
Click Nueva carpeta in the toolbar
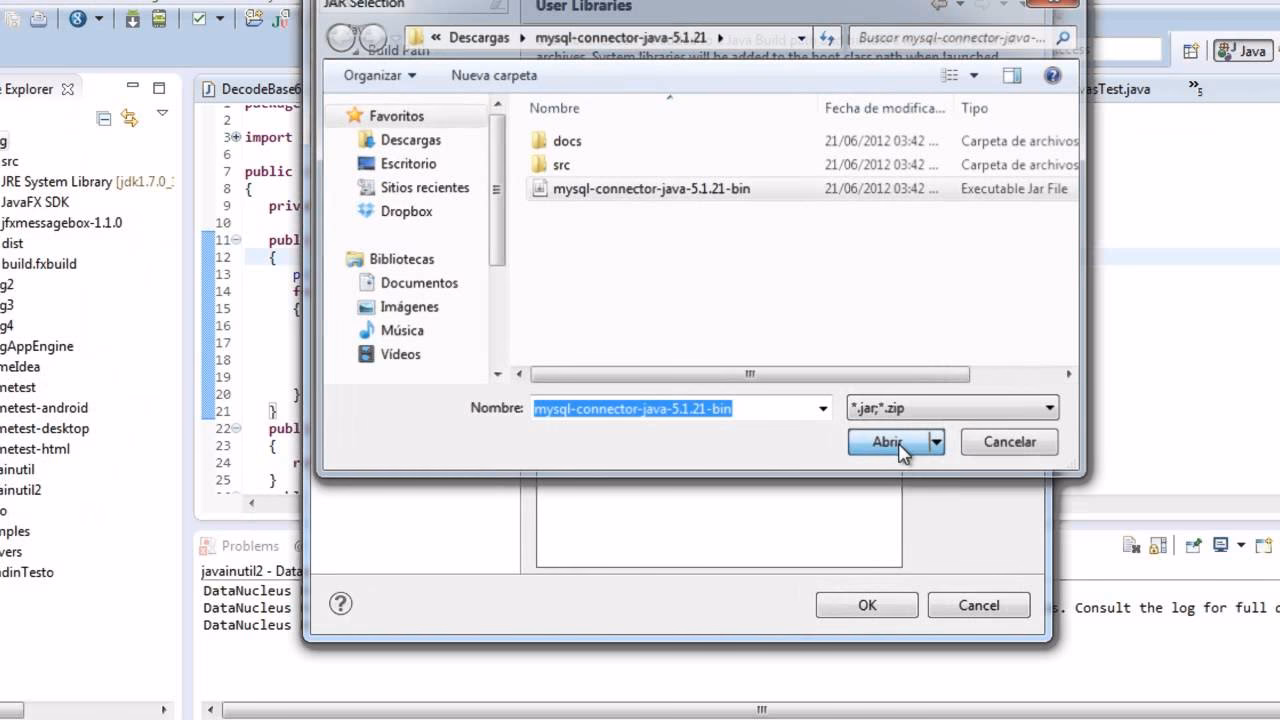(x=494, y=75)
